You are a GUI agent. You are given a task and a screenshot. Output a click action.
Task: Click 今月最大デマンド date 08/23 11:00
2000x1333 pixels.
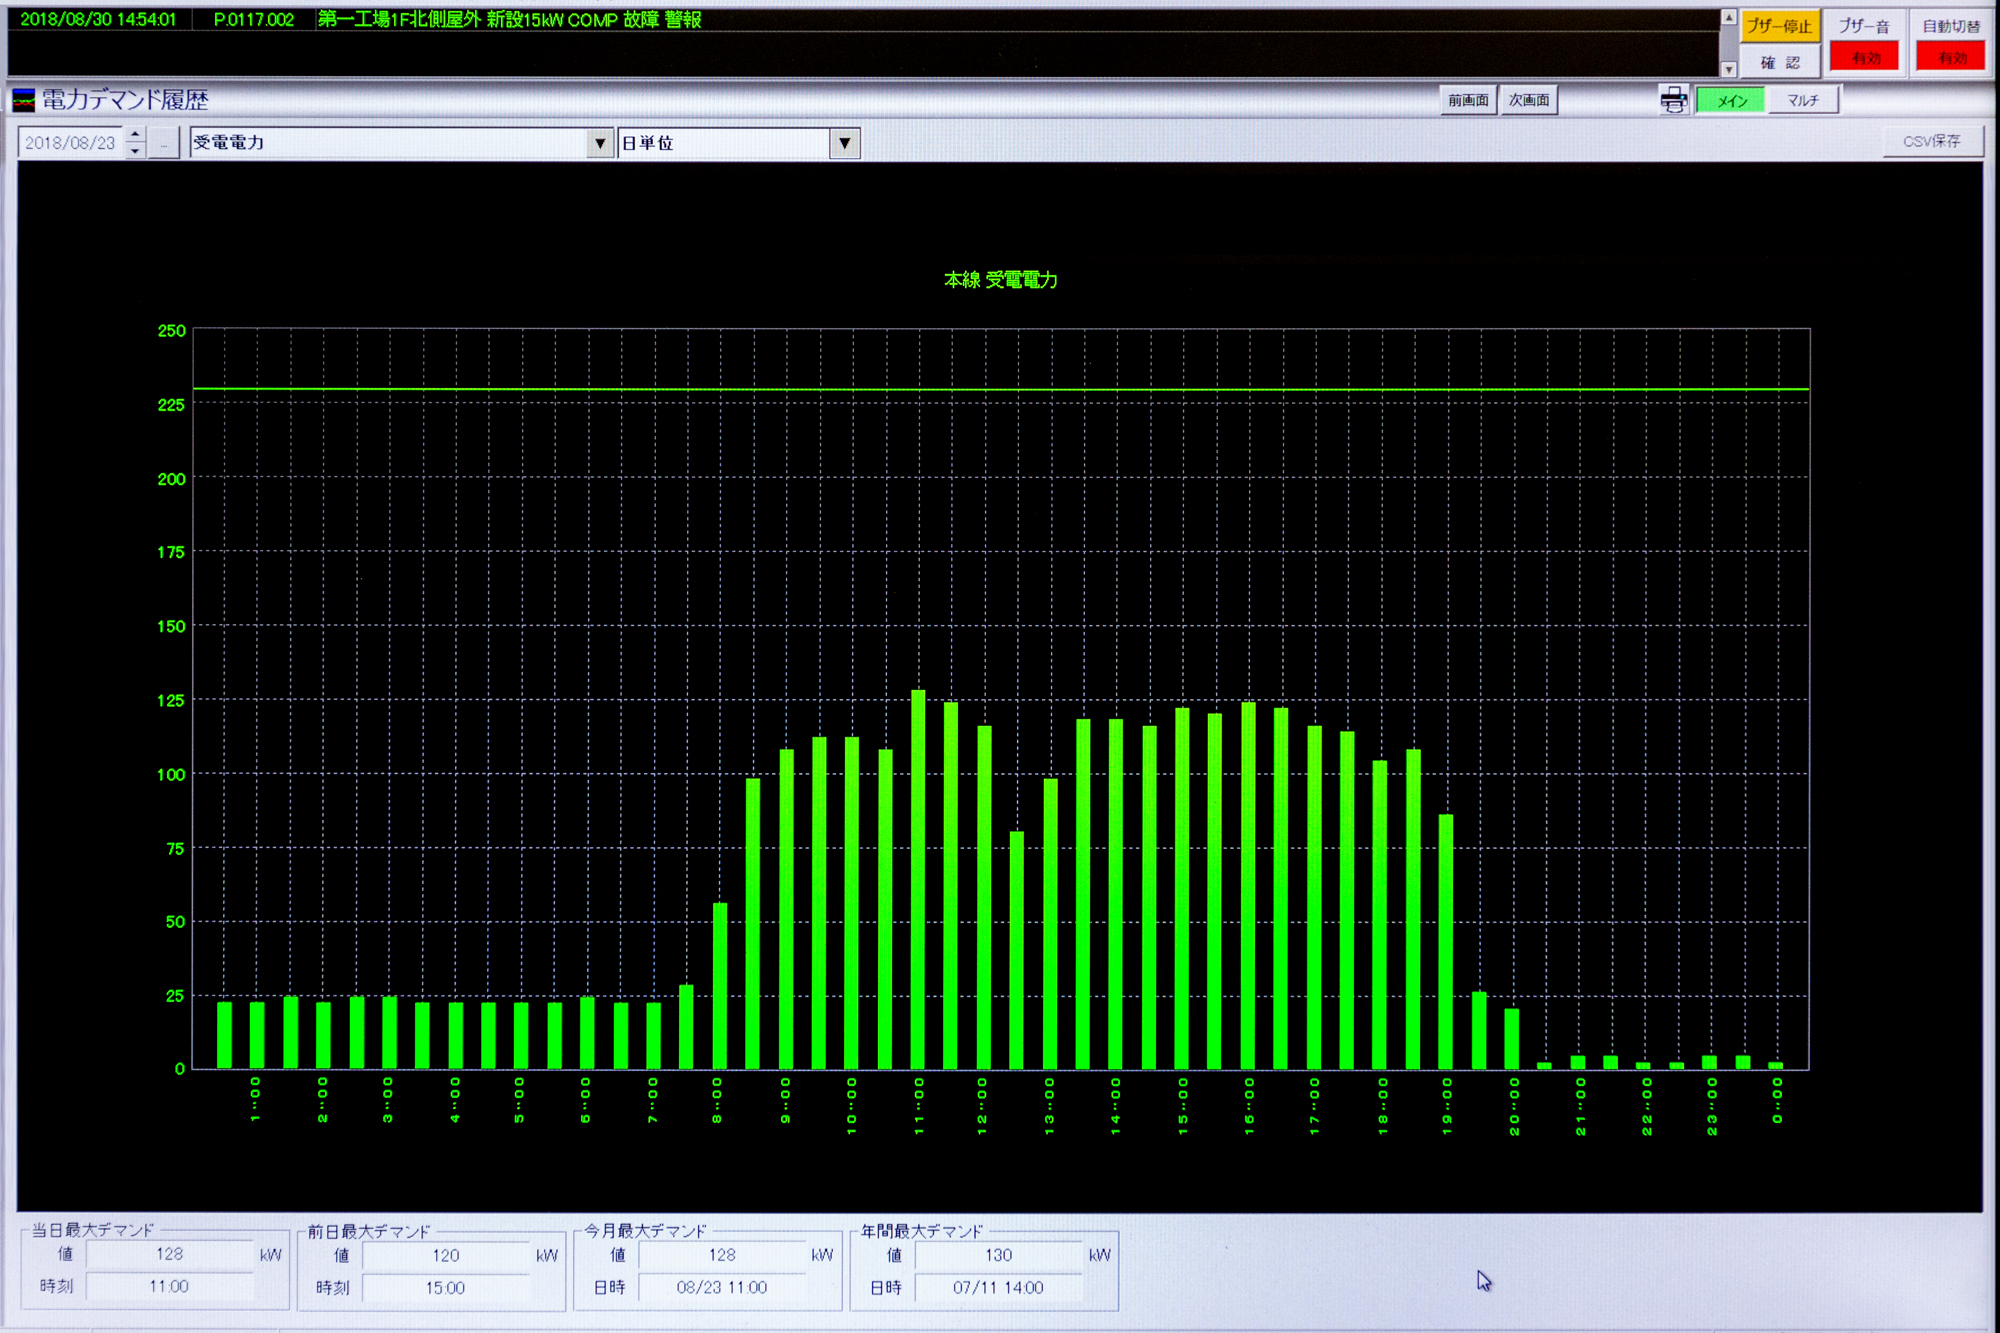[x=722, y=1288]
